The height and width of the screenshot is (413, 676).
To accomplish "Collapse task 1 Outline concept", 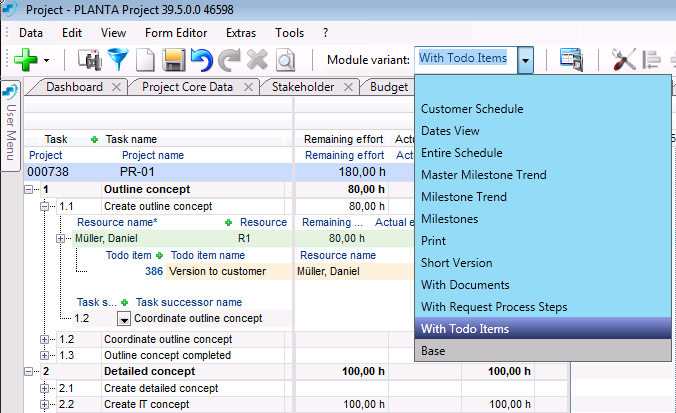I will click(x=28, y=189).
